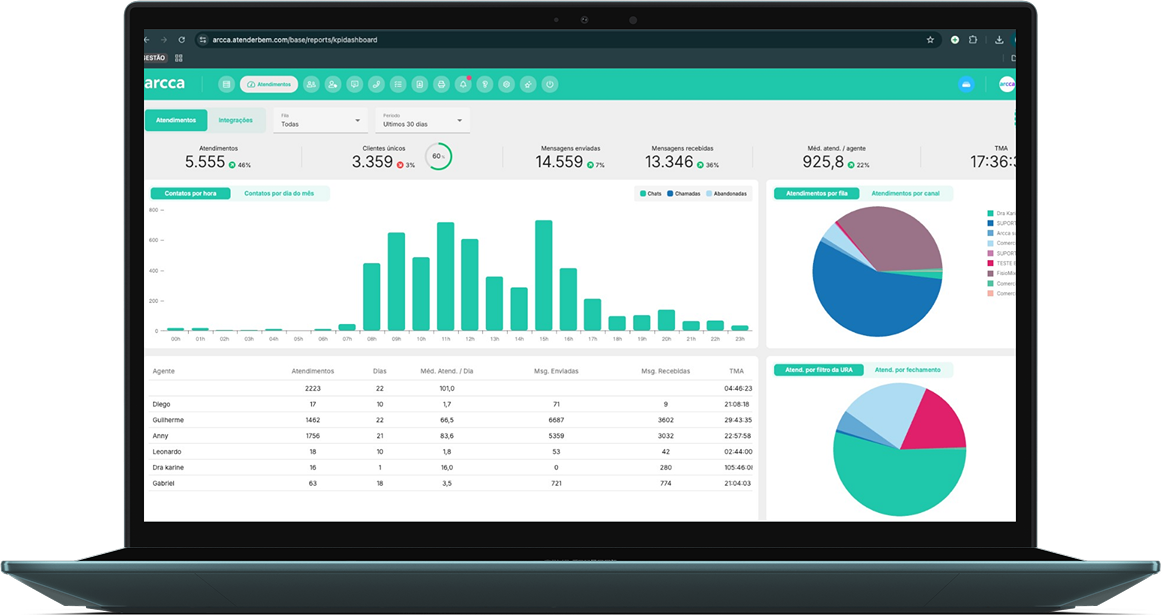Open the settings gear icon in navbar

pos(507,85)
